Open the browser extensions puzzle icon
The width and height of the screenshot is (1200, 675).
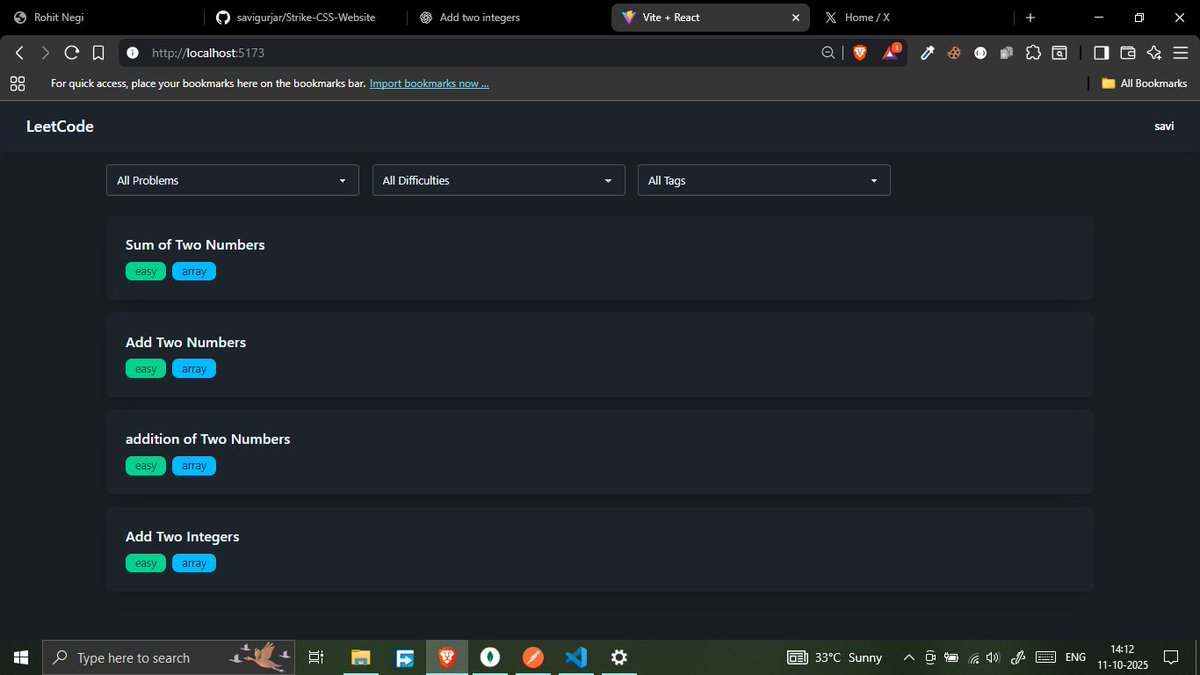(x=1033, y=53)
